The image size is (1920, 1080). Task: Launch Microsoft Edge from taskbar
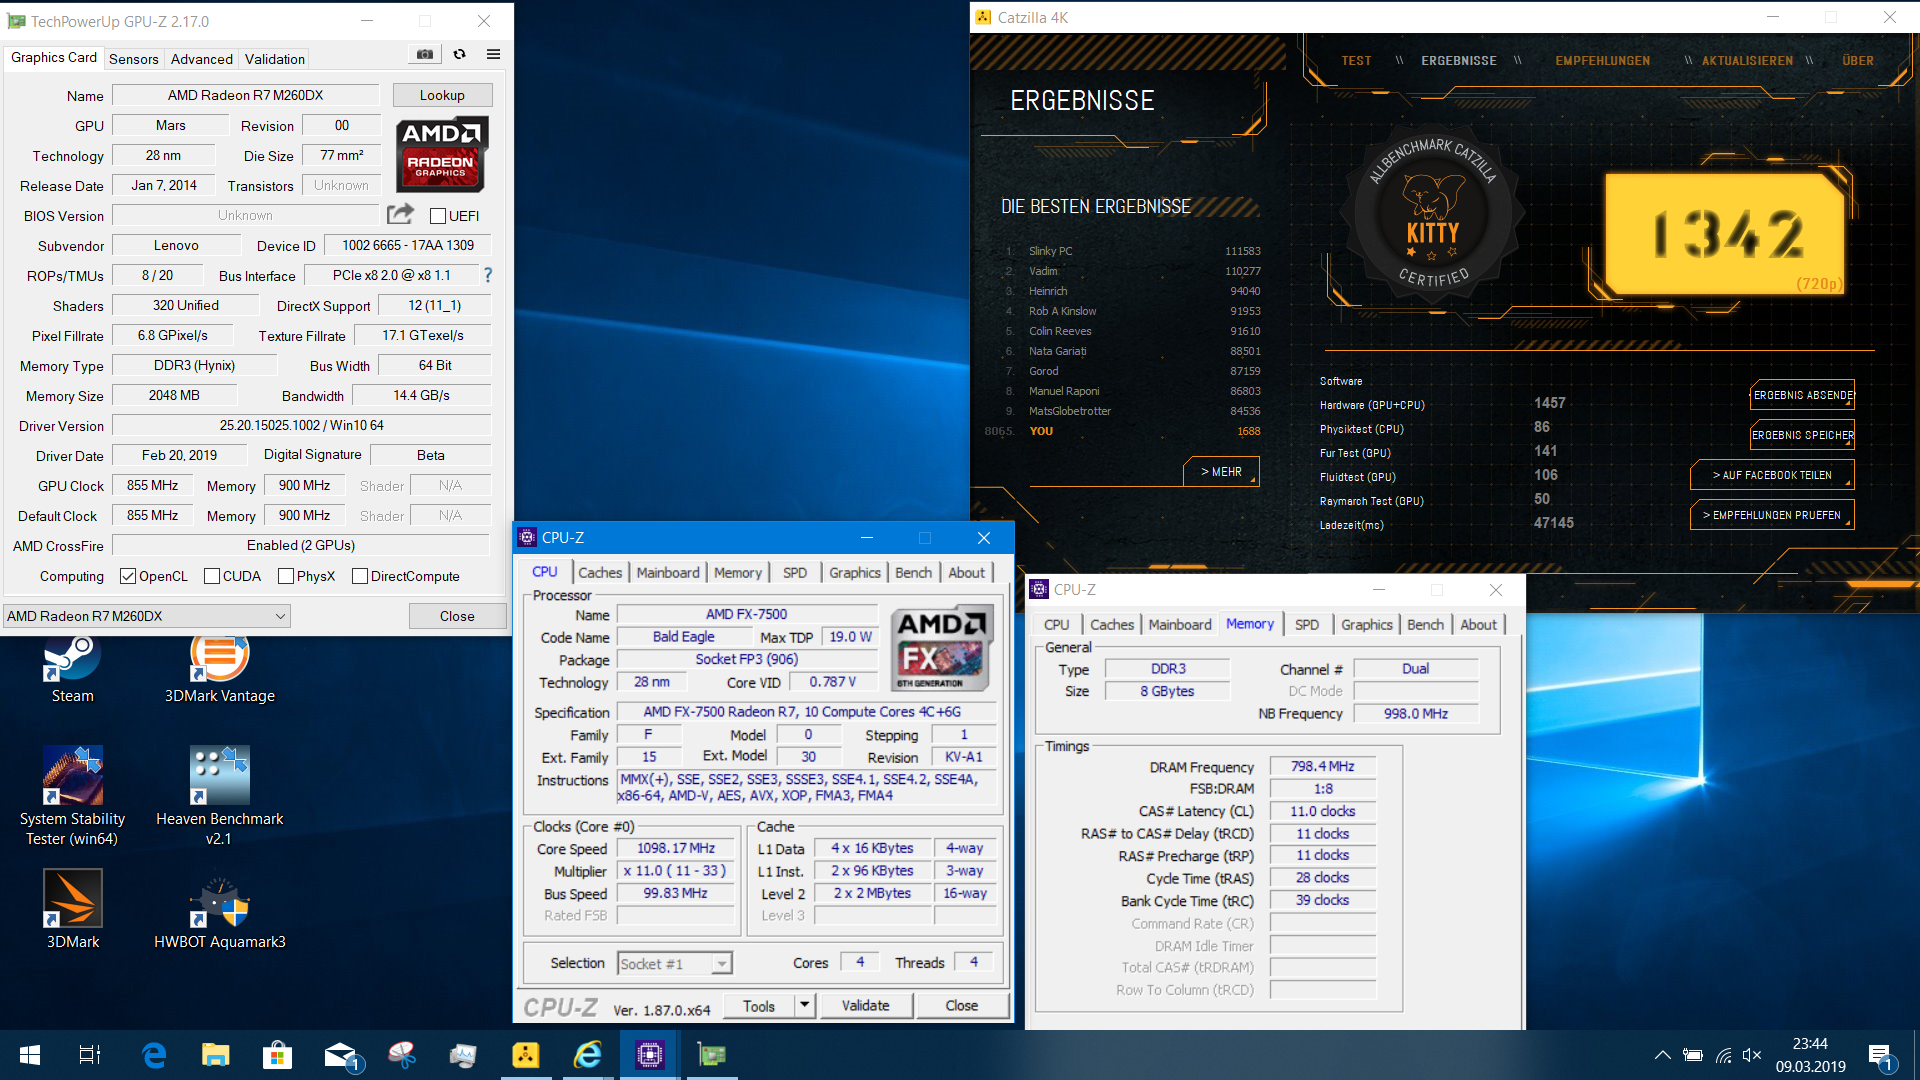coord(154,1055)
